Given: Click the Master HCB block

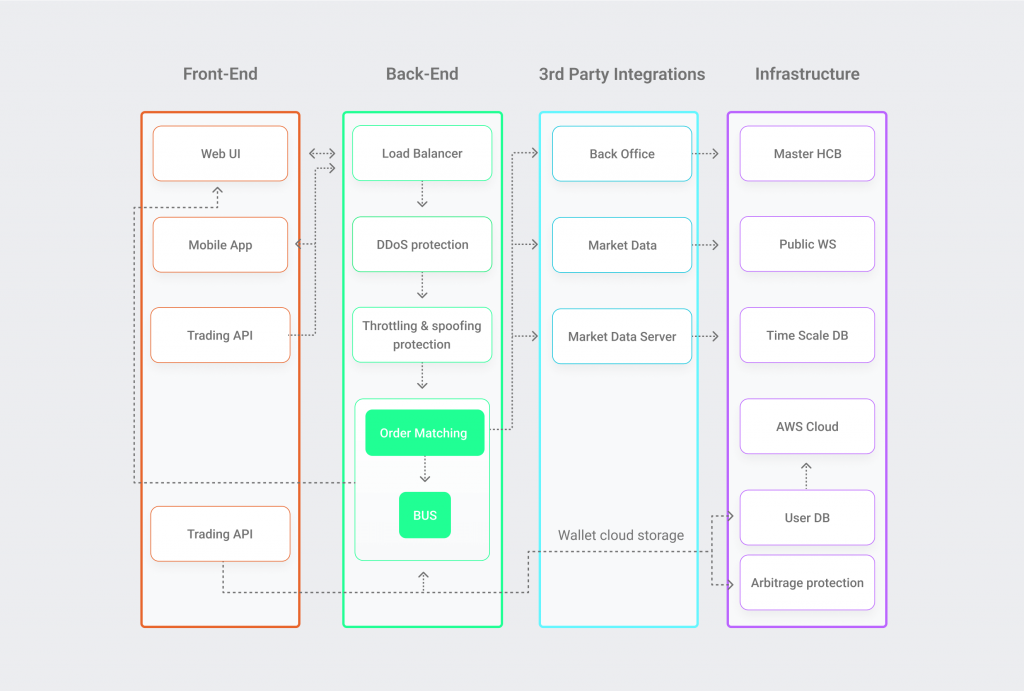Looking at the screenshot, I should 807,153.
